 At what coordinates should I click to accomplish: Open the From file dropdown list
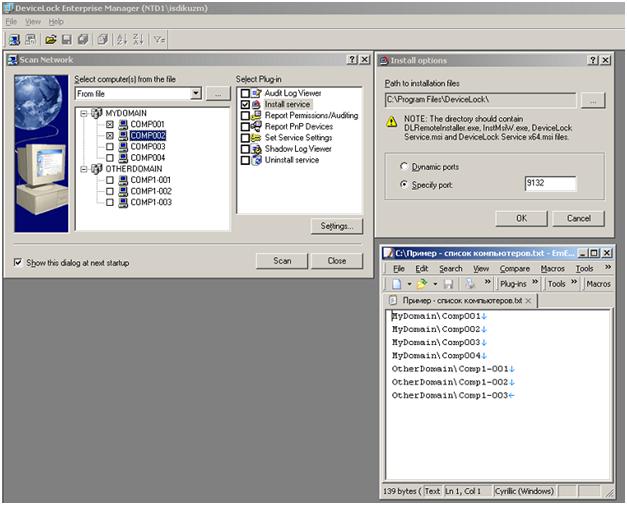(196, 94)
